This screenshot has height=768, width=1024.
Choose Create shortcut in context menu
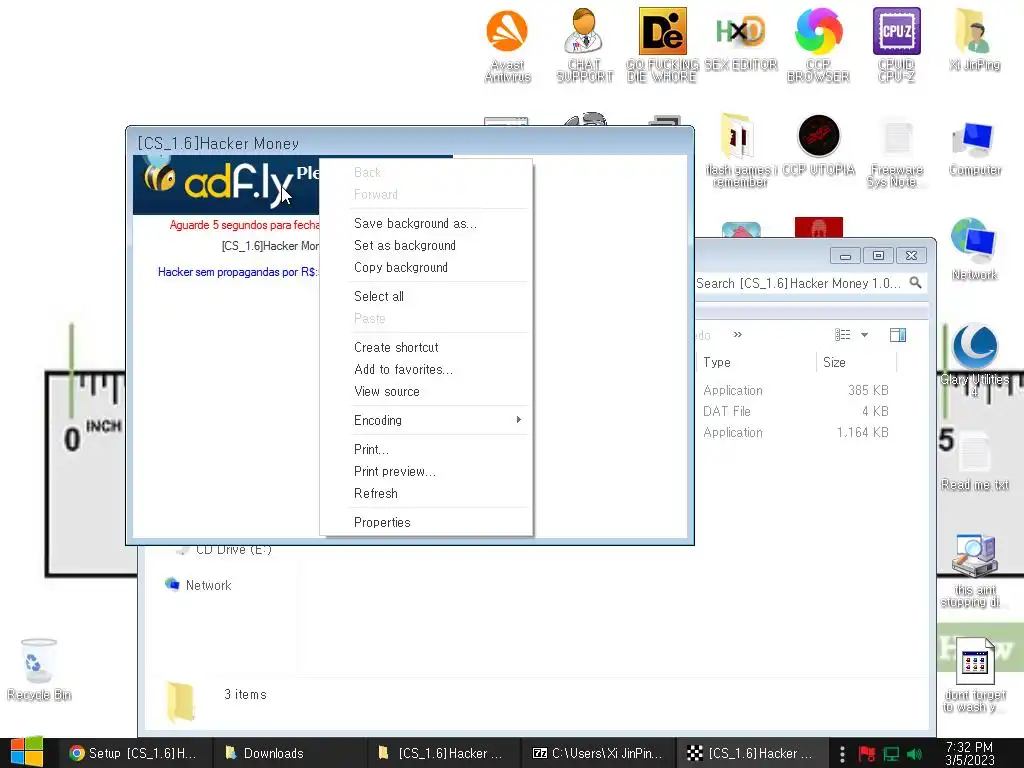(x=426, y=347)
